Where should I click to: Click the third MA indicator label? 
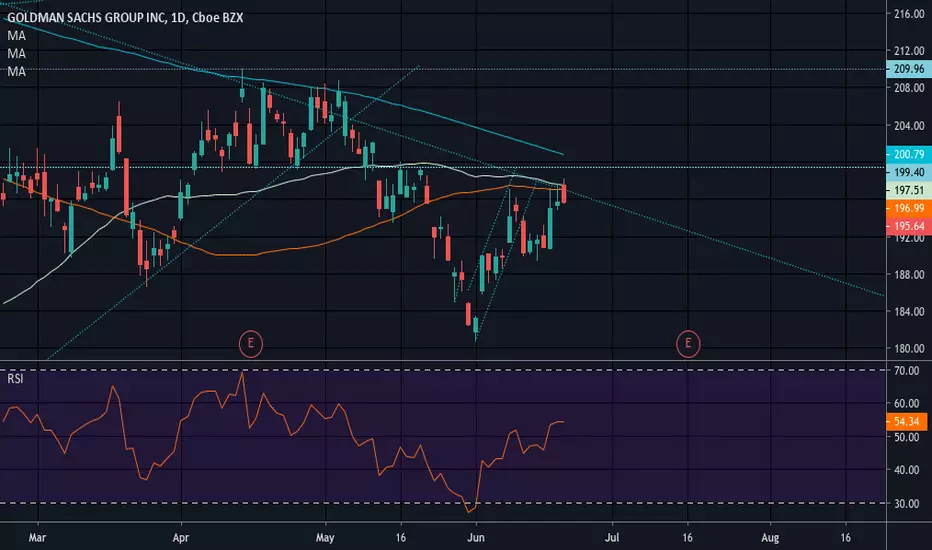coord(17,71)
